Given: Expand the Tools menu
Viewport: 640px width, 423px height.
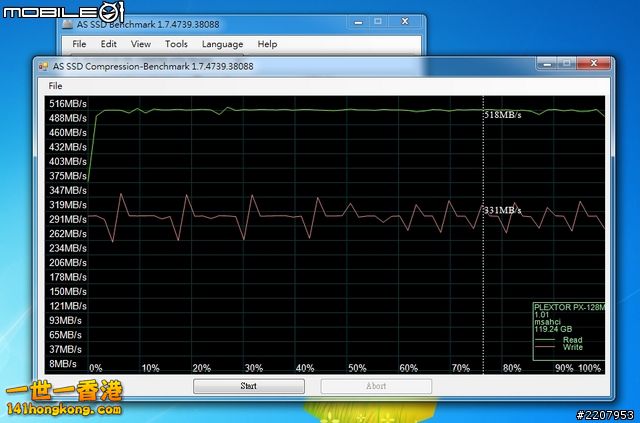Looking at the screenshot, I should click(x=176, y=44).
